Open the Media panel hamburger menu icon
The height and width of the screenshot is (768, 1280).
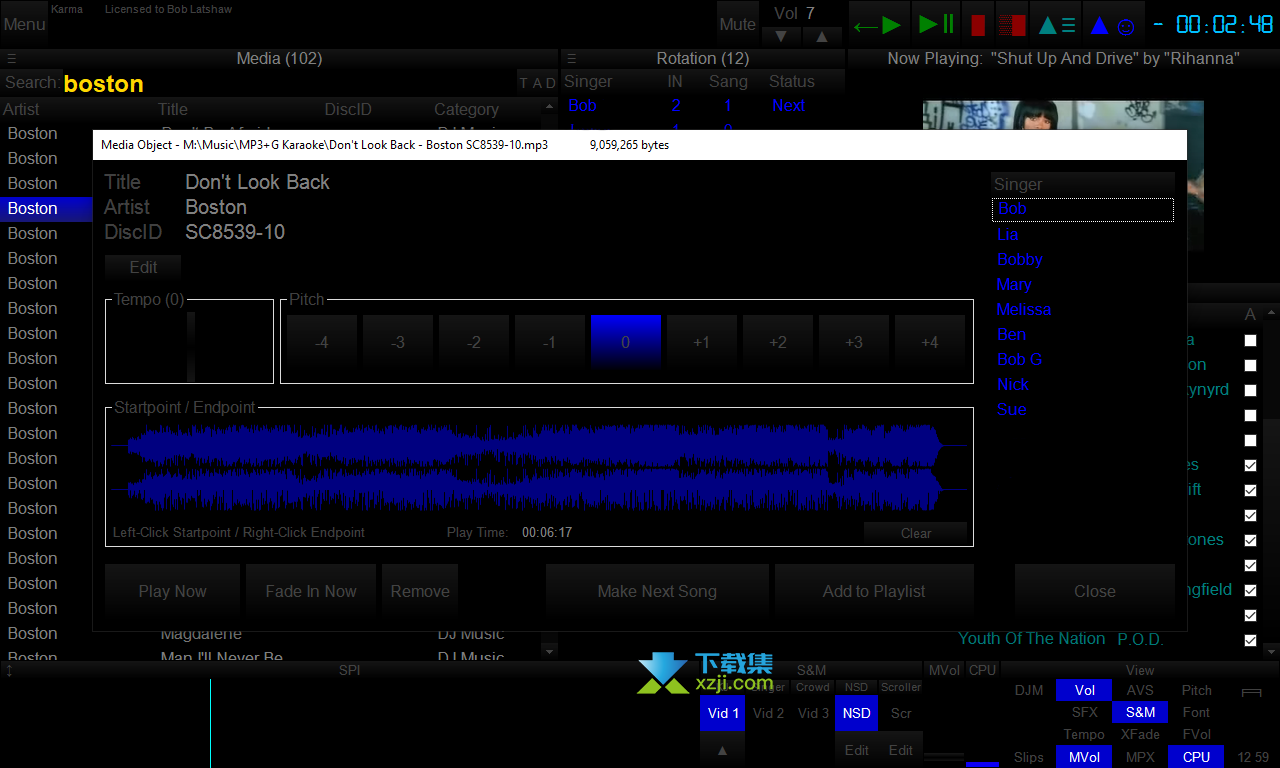(x=12, y=59)
